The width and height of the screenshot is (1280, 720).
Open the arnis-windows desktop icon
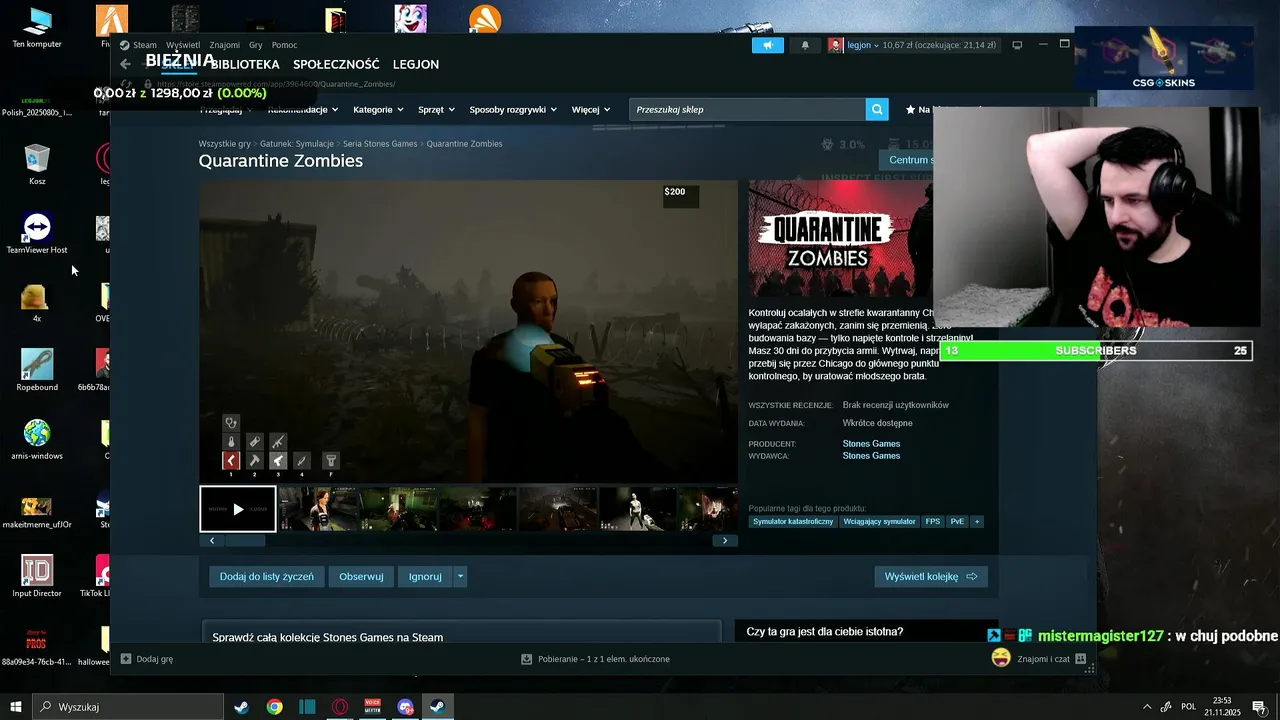pyautogui.click(x=37, y=439)
